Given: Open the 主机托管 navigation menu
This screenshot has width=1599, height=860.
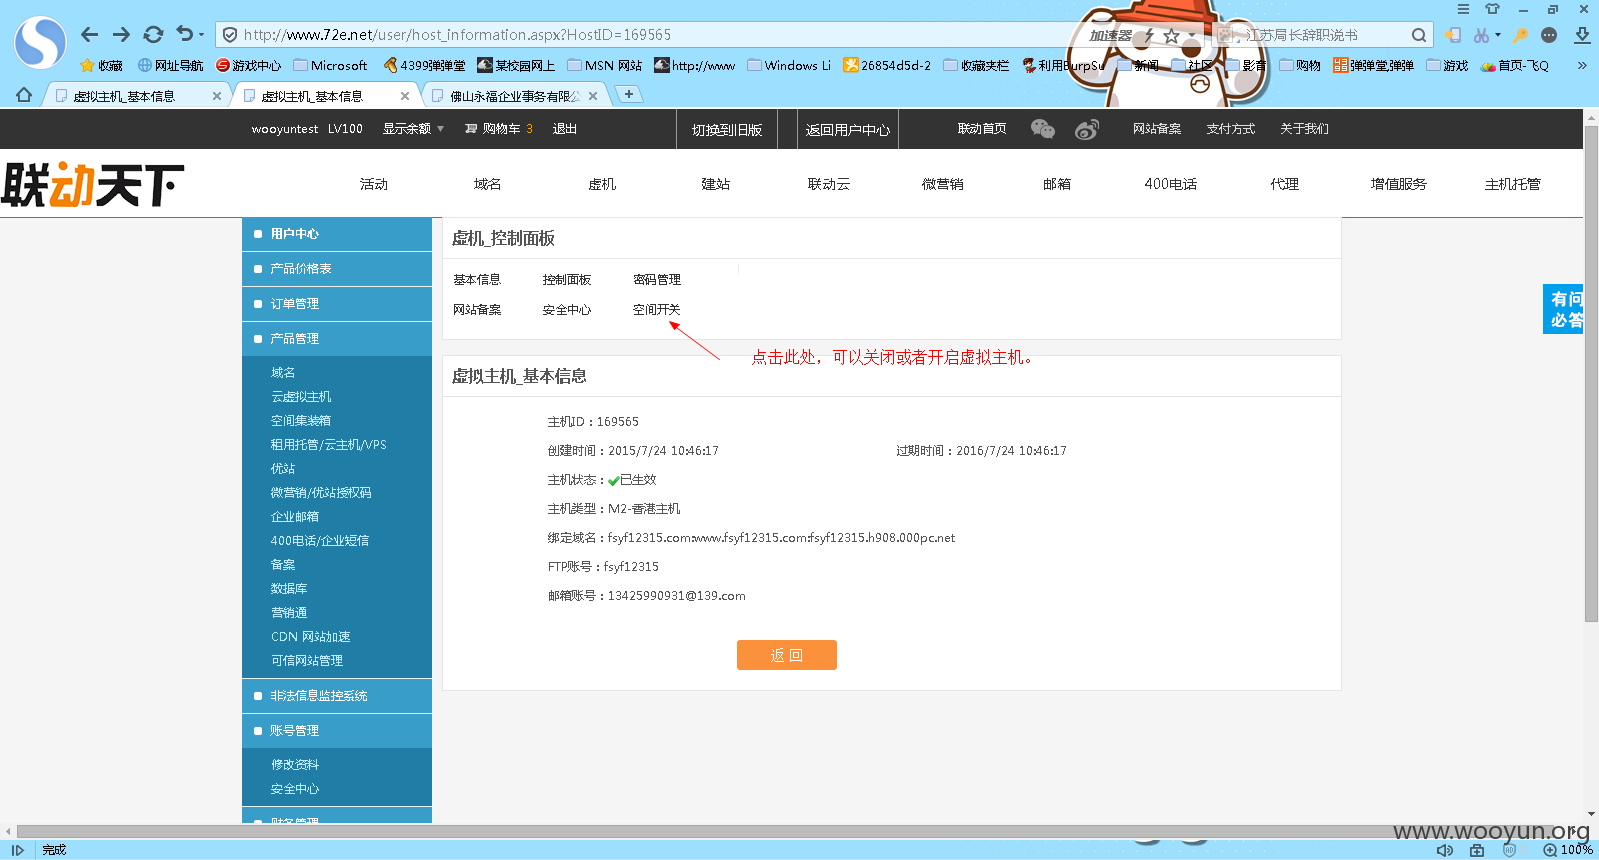Looking at the screenshot, I should tap(1513, 184).
